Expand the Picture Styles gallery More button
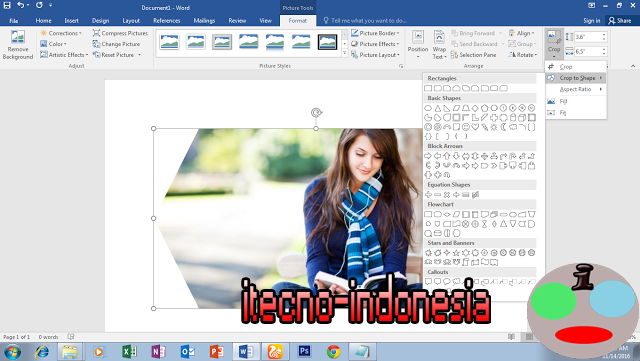 tap(344, 53)
